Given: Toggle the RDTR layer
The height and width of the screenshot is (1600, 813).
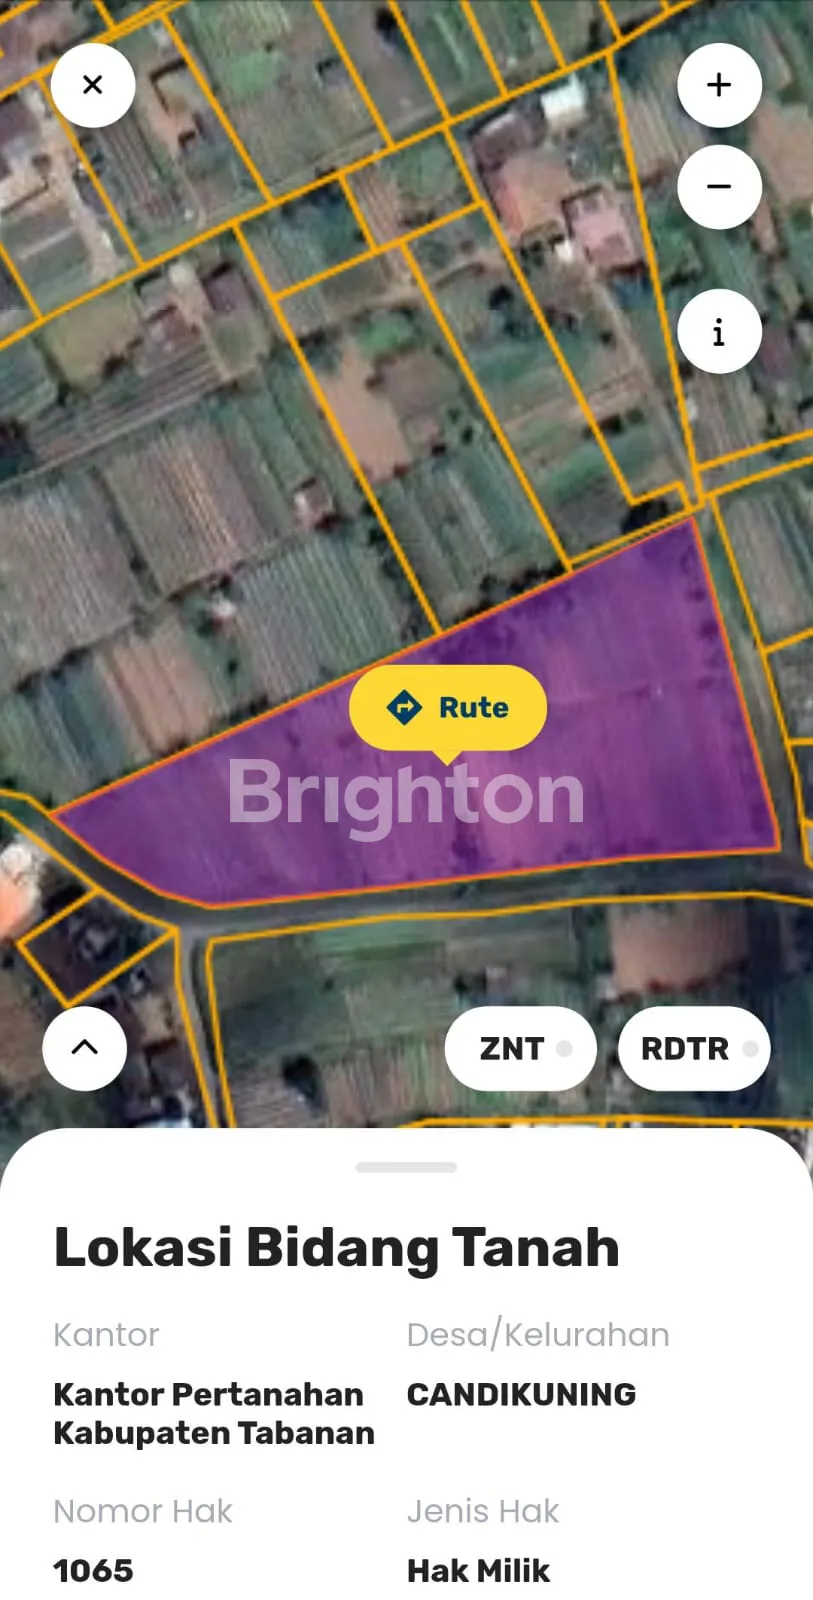Looking at the screenshot, I should tap(694, 1049).
